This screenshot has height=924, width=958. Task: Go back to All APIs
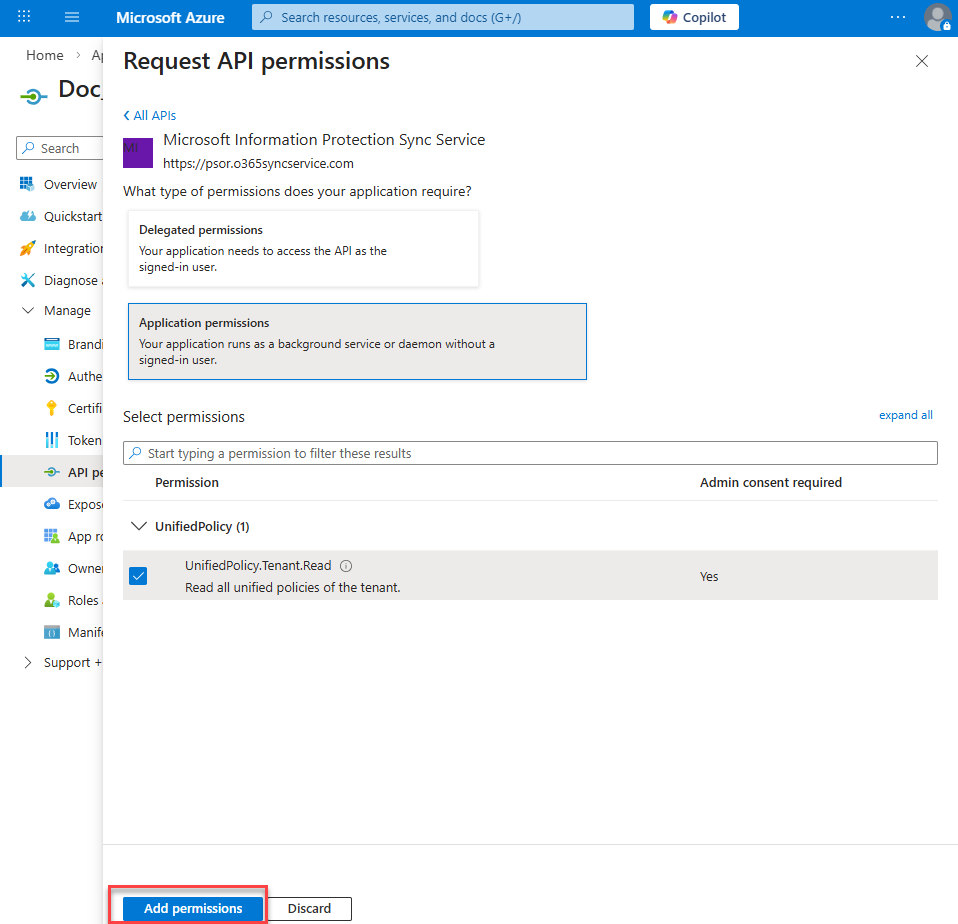(149, 116)
